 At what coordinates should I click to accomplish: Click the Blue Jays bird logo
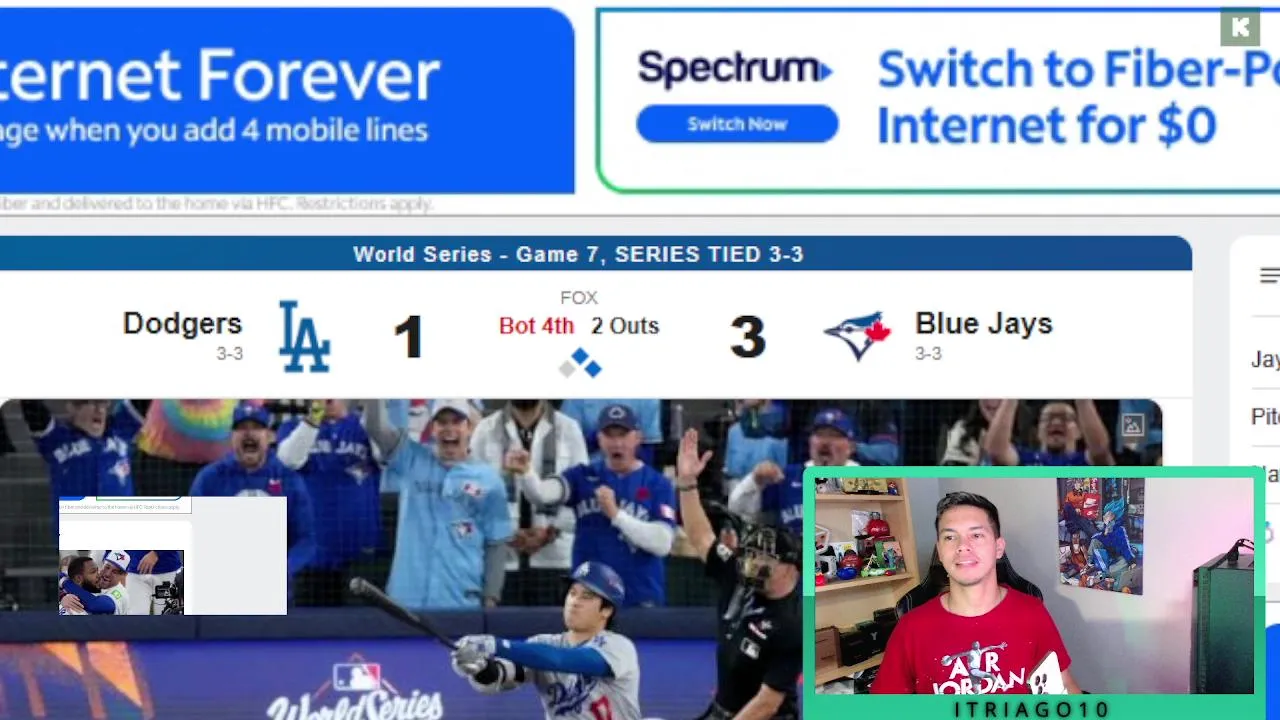pyautogui.click(x=856, y=336)
